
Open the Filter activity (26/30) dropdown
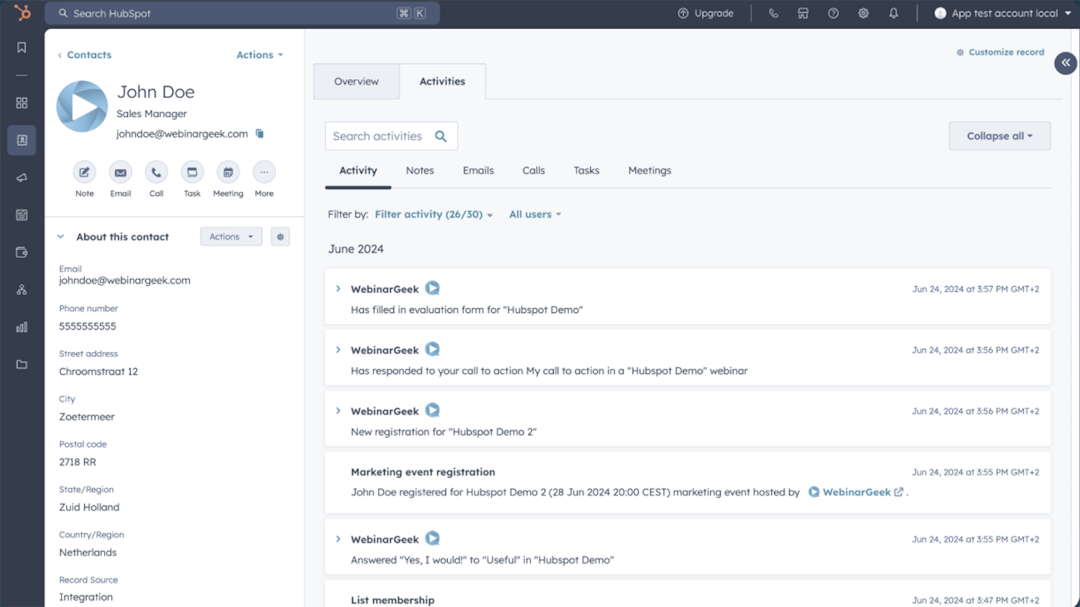(434, 214)
